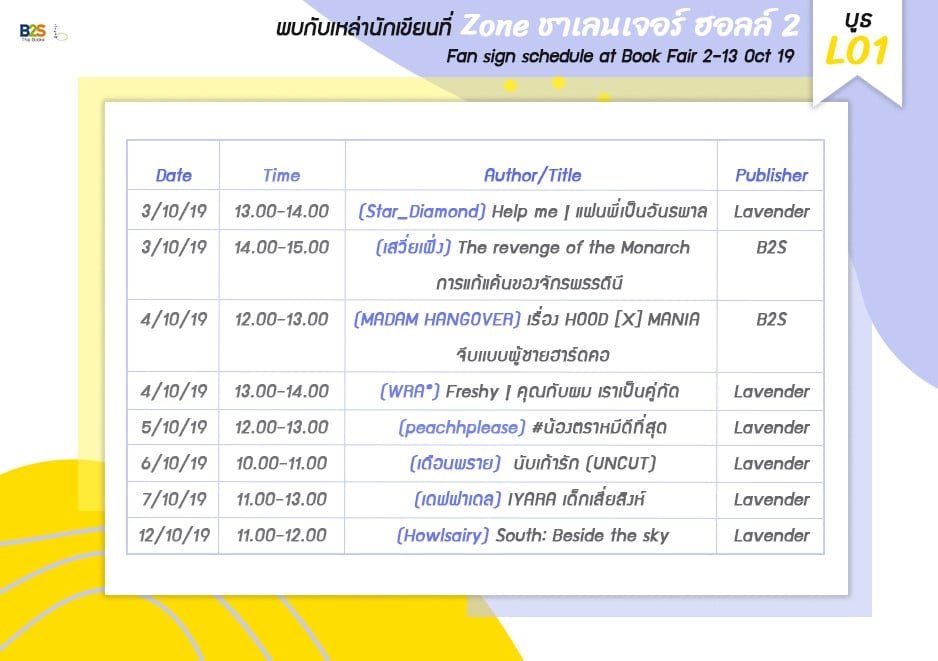Click the title "#น้องตราหมีดีที่สุด"

599,427
